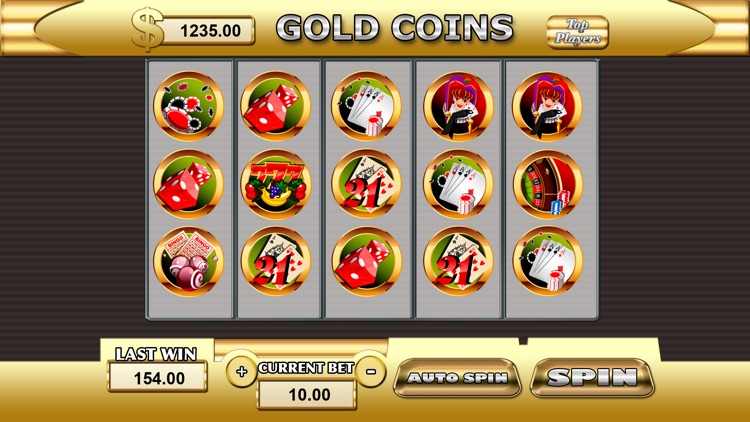Viewport: 750px width, 422px height.
Task: Select the poker chips symbol in first reel
Action: [x=188, y=106]
